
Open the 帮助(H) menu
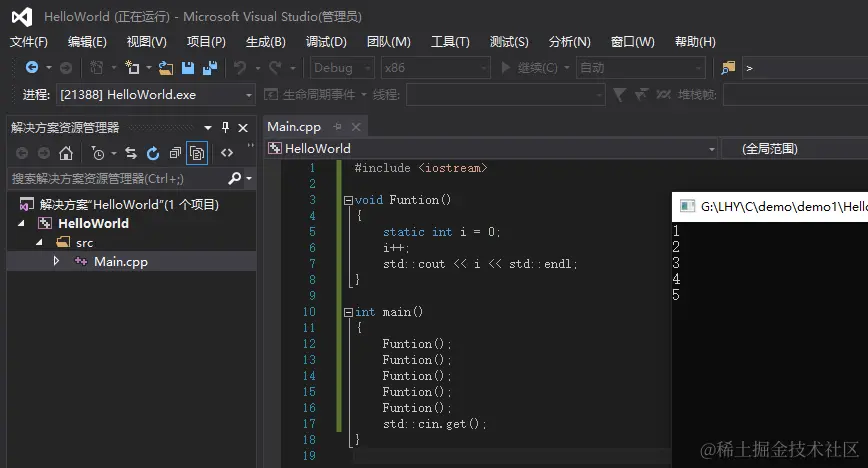(x=695, y=42)
